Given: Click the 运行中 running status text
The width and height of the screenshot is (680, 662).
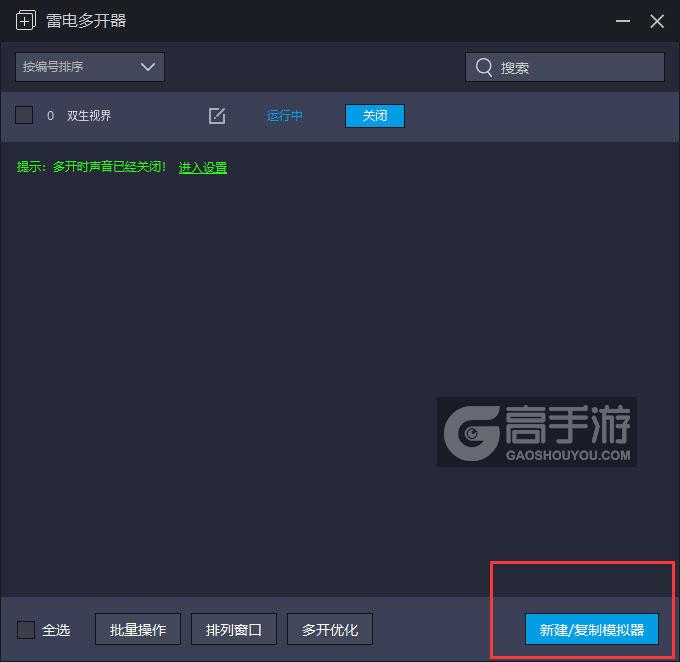Looking at the screenshot, I should point(284,116).
